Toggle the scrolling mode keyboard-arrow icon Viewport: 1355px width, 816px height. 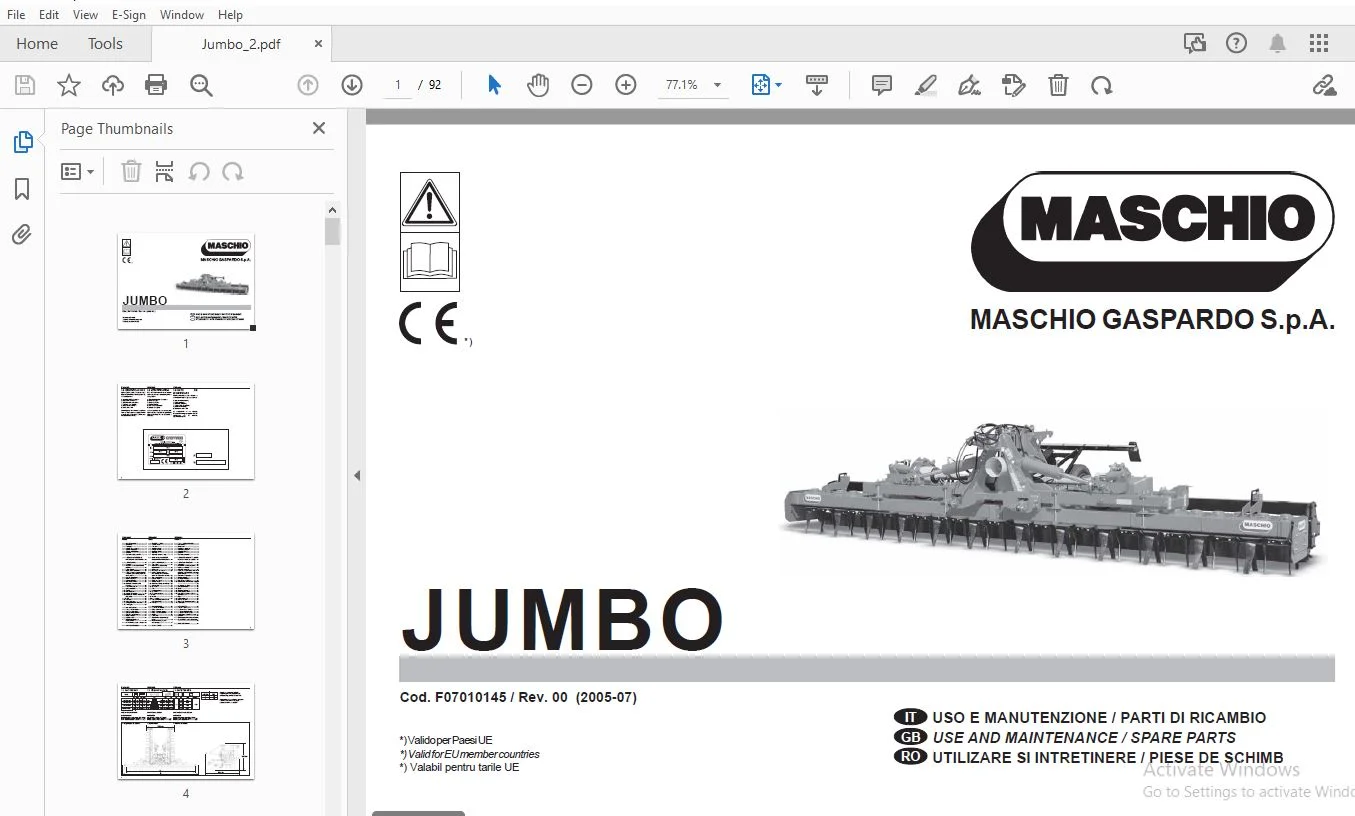pyautogui.click(x=817, y=86)
